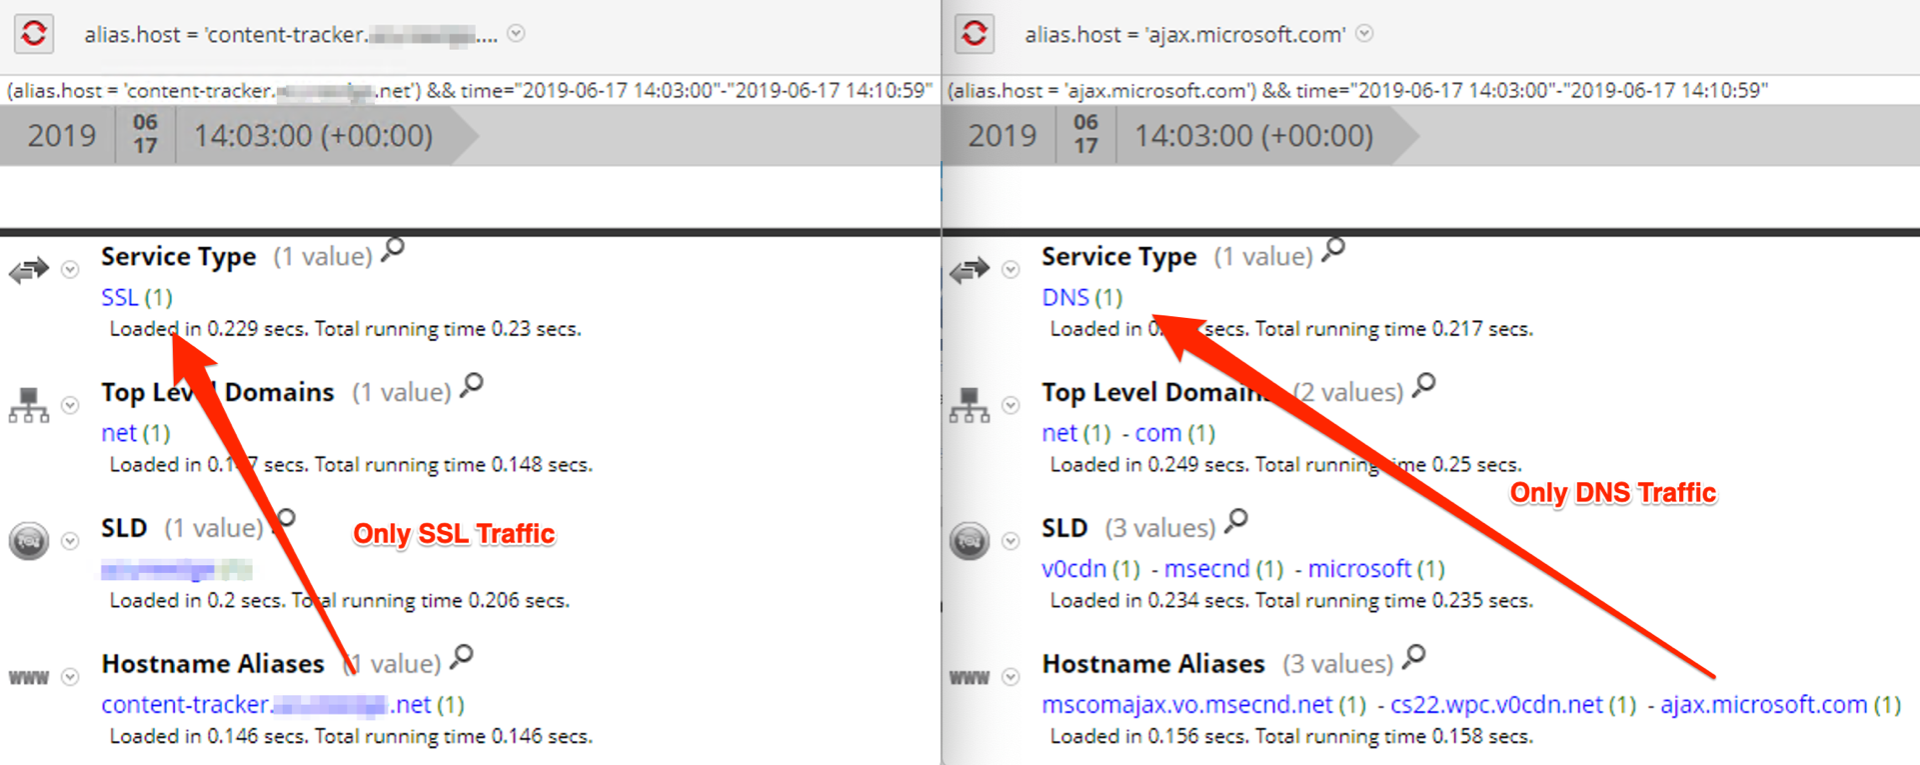Expand left Service Type options arrow

70,269
